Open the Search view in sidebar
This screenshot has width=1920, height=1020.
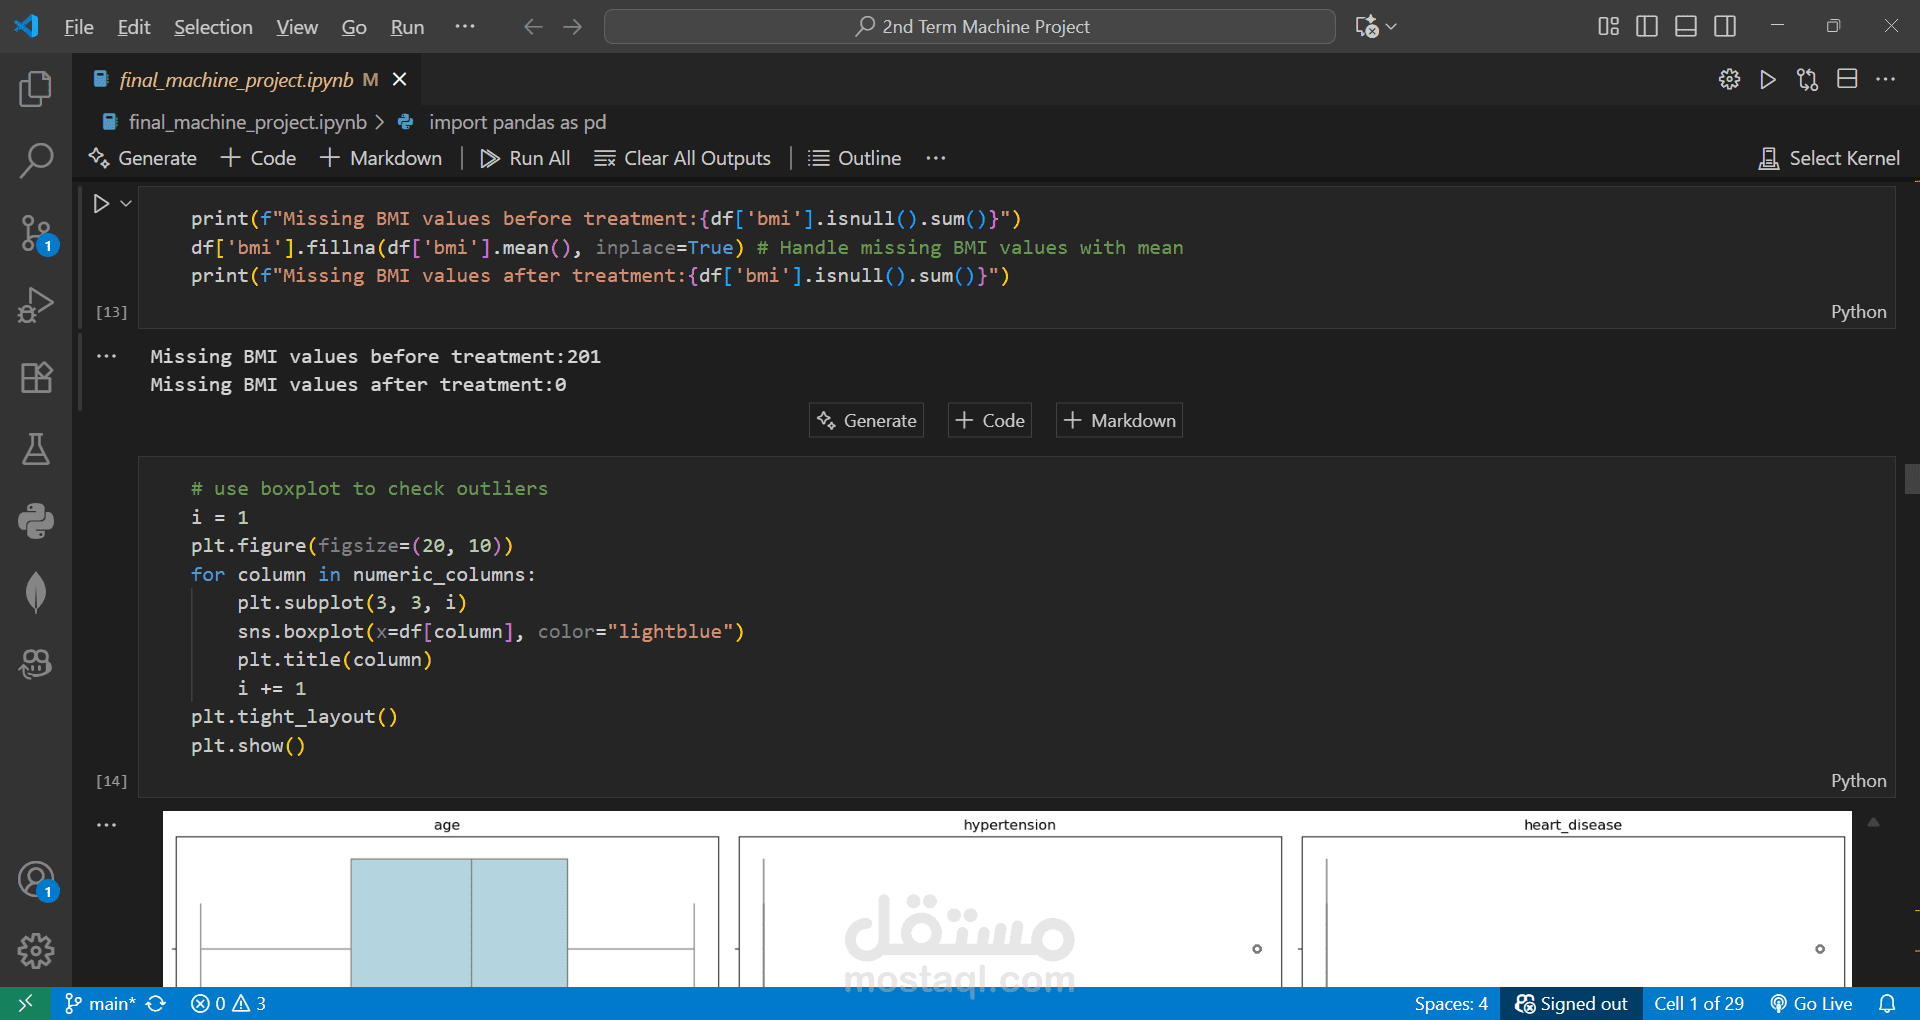click(x=36, y=160)
